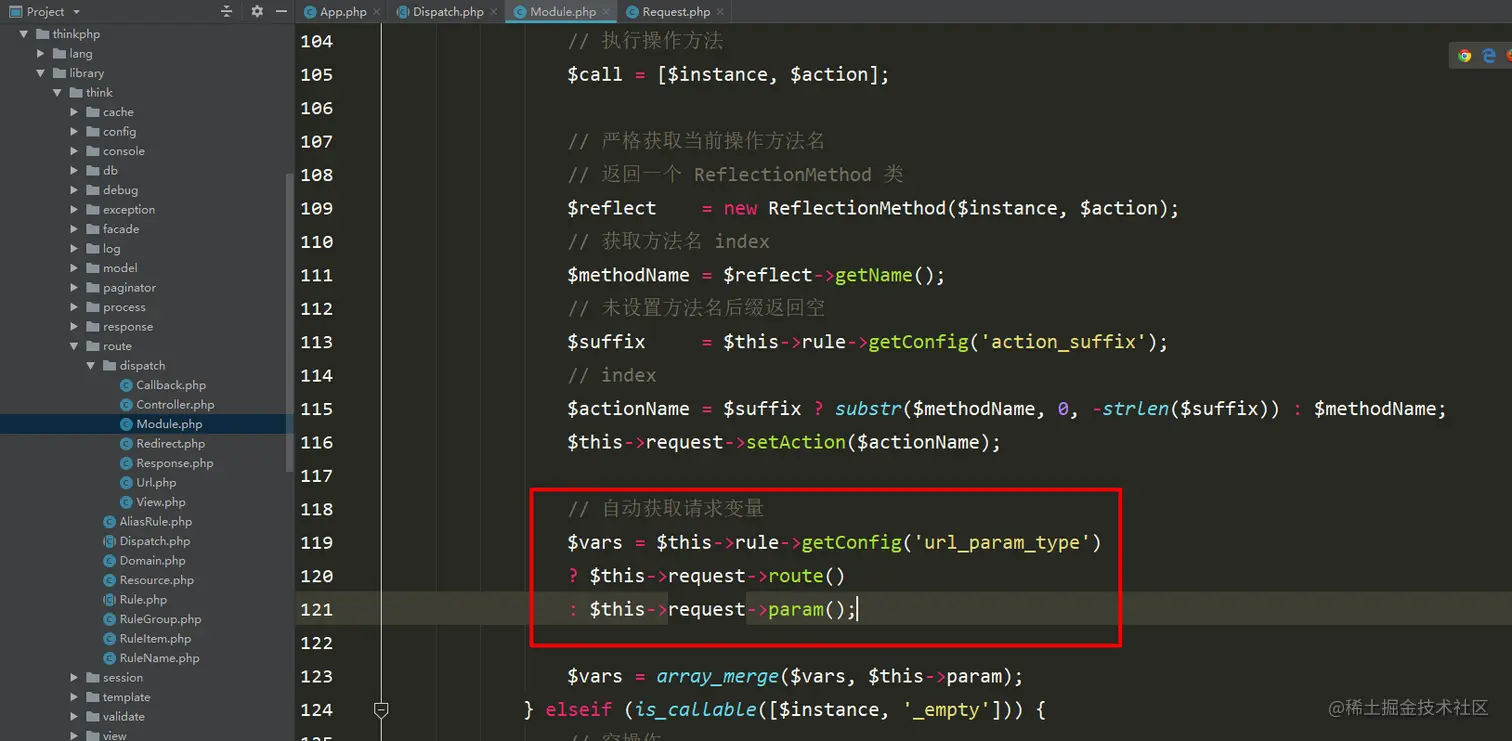Select the validate folder

pos(123,717)
